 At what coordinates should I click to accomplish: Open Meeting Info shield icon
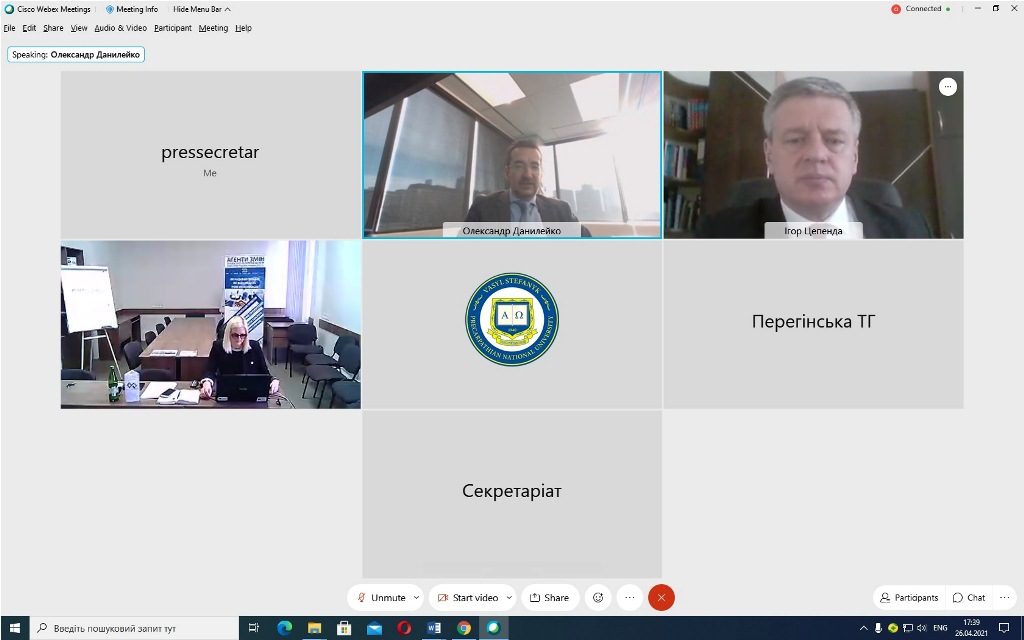coord(110,9)
